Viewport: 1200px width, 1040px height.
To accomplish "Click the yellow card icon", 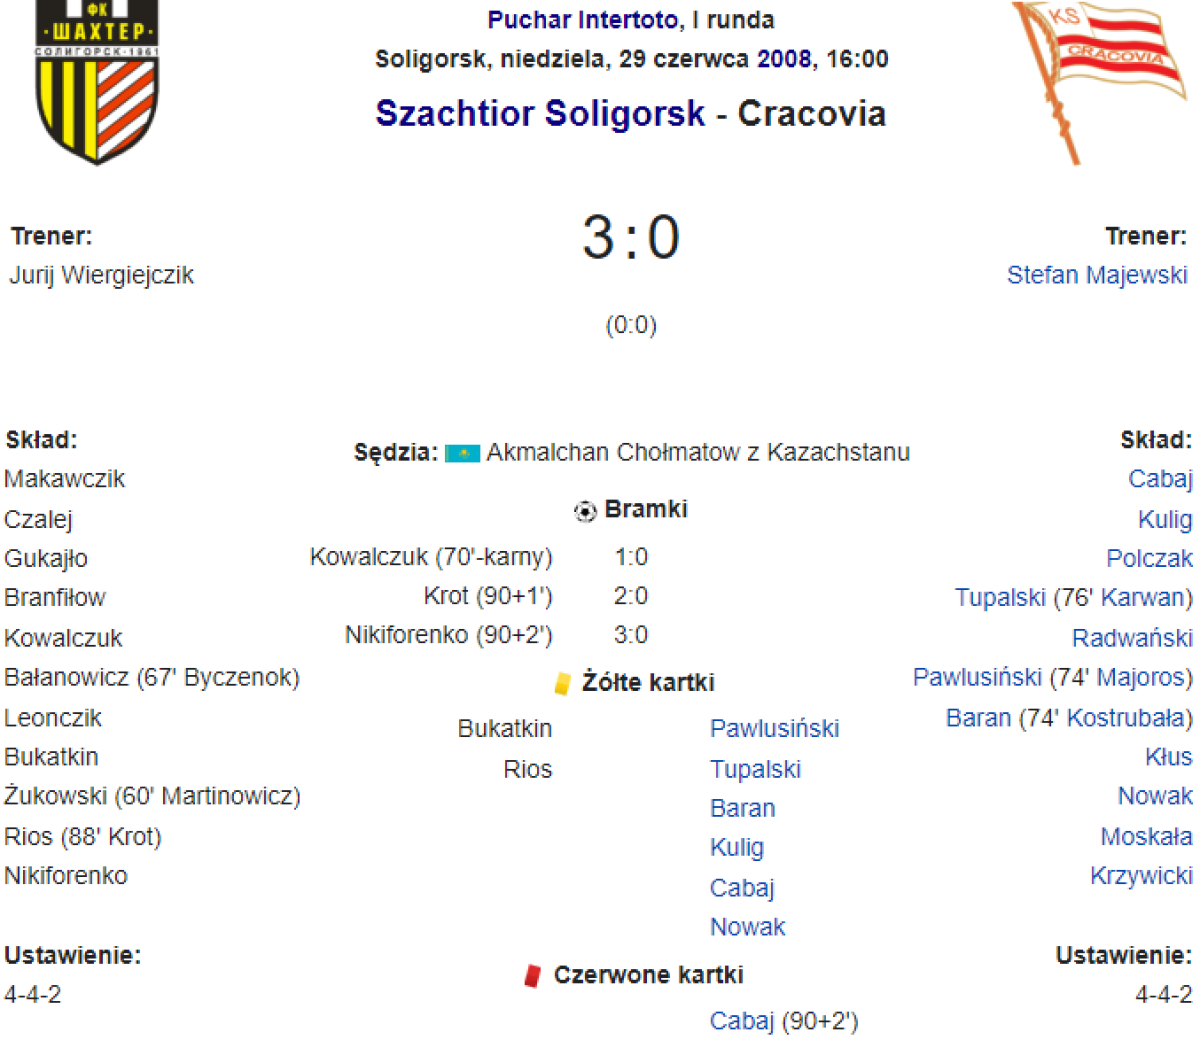I will (563, 683).
